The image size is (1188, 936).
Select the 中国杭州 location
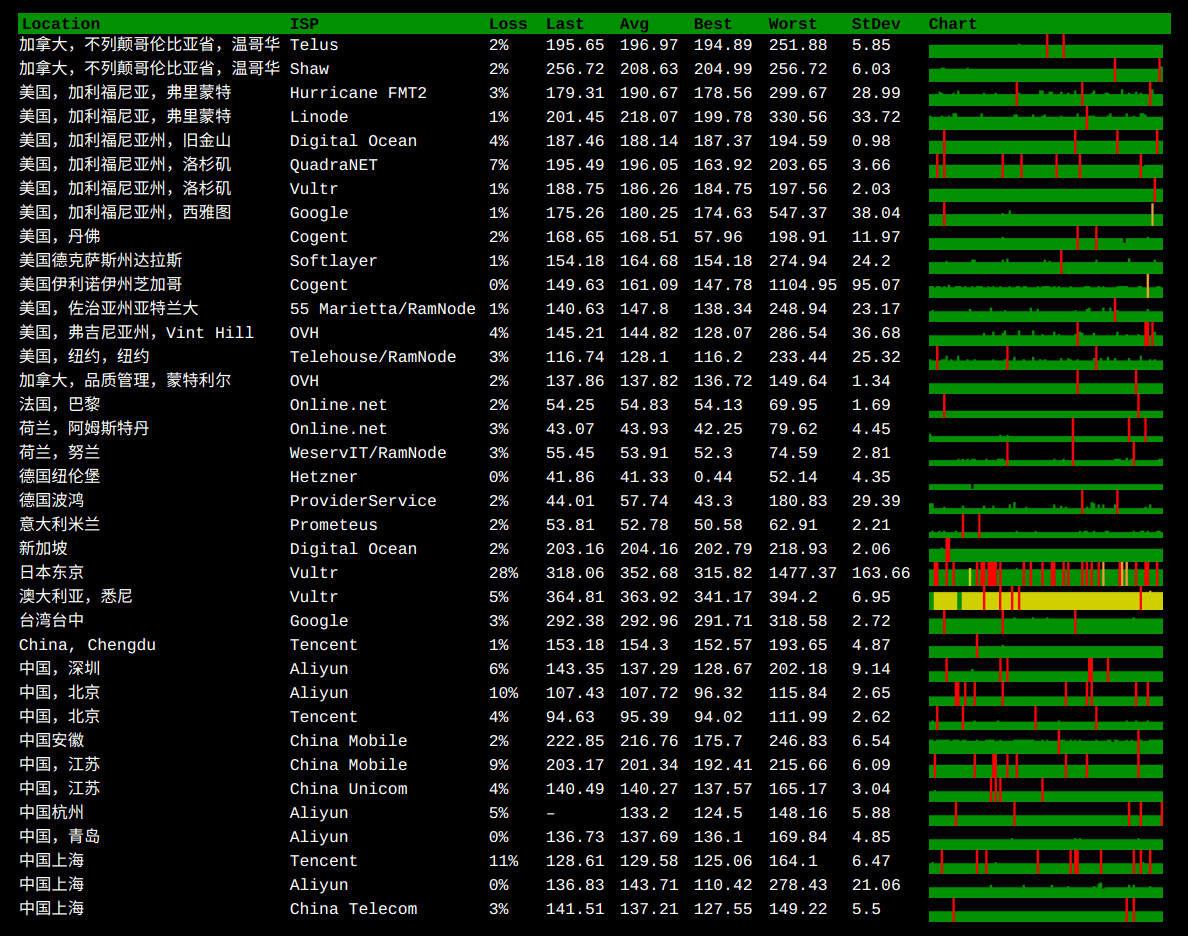point(51,812)
